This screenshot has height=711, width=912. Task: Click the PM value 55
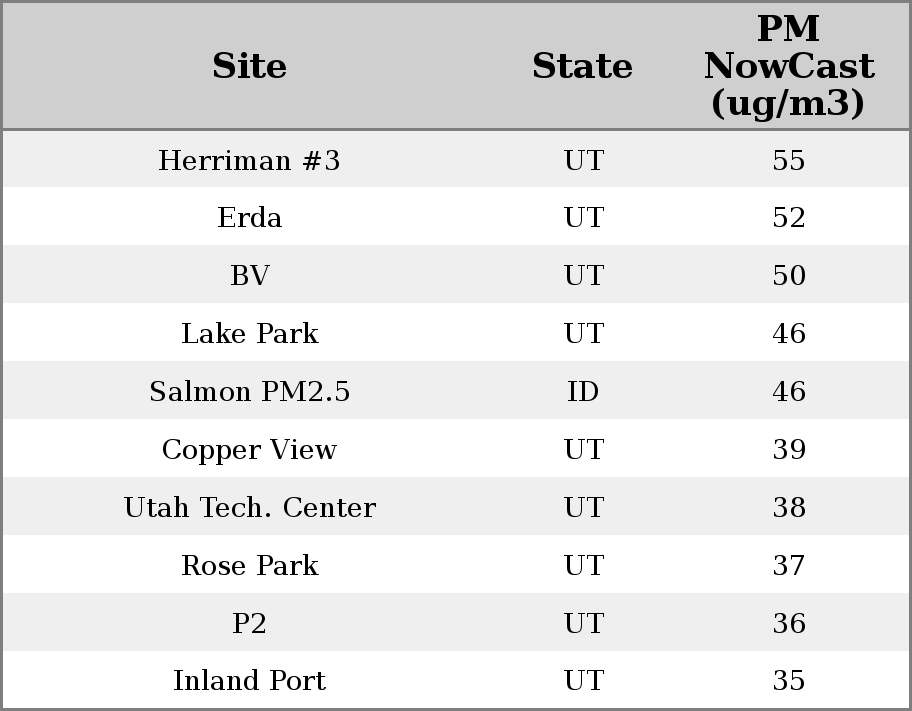[x=788, y=161]
